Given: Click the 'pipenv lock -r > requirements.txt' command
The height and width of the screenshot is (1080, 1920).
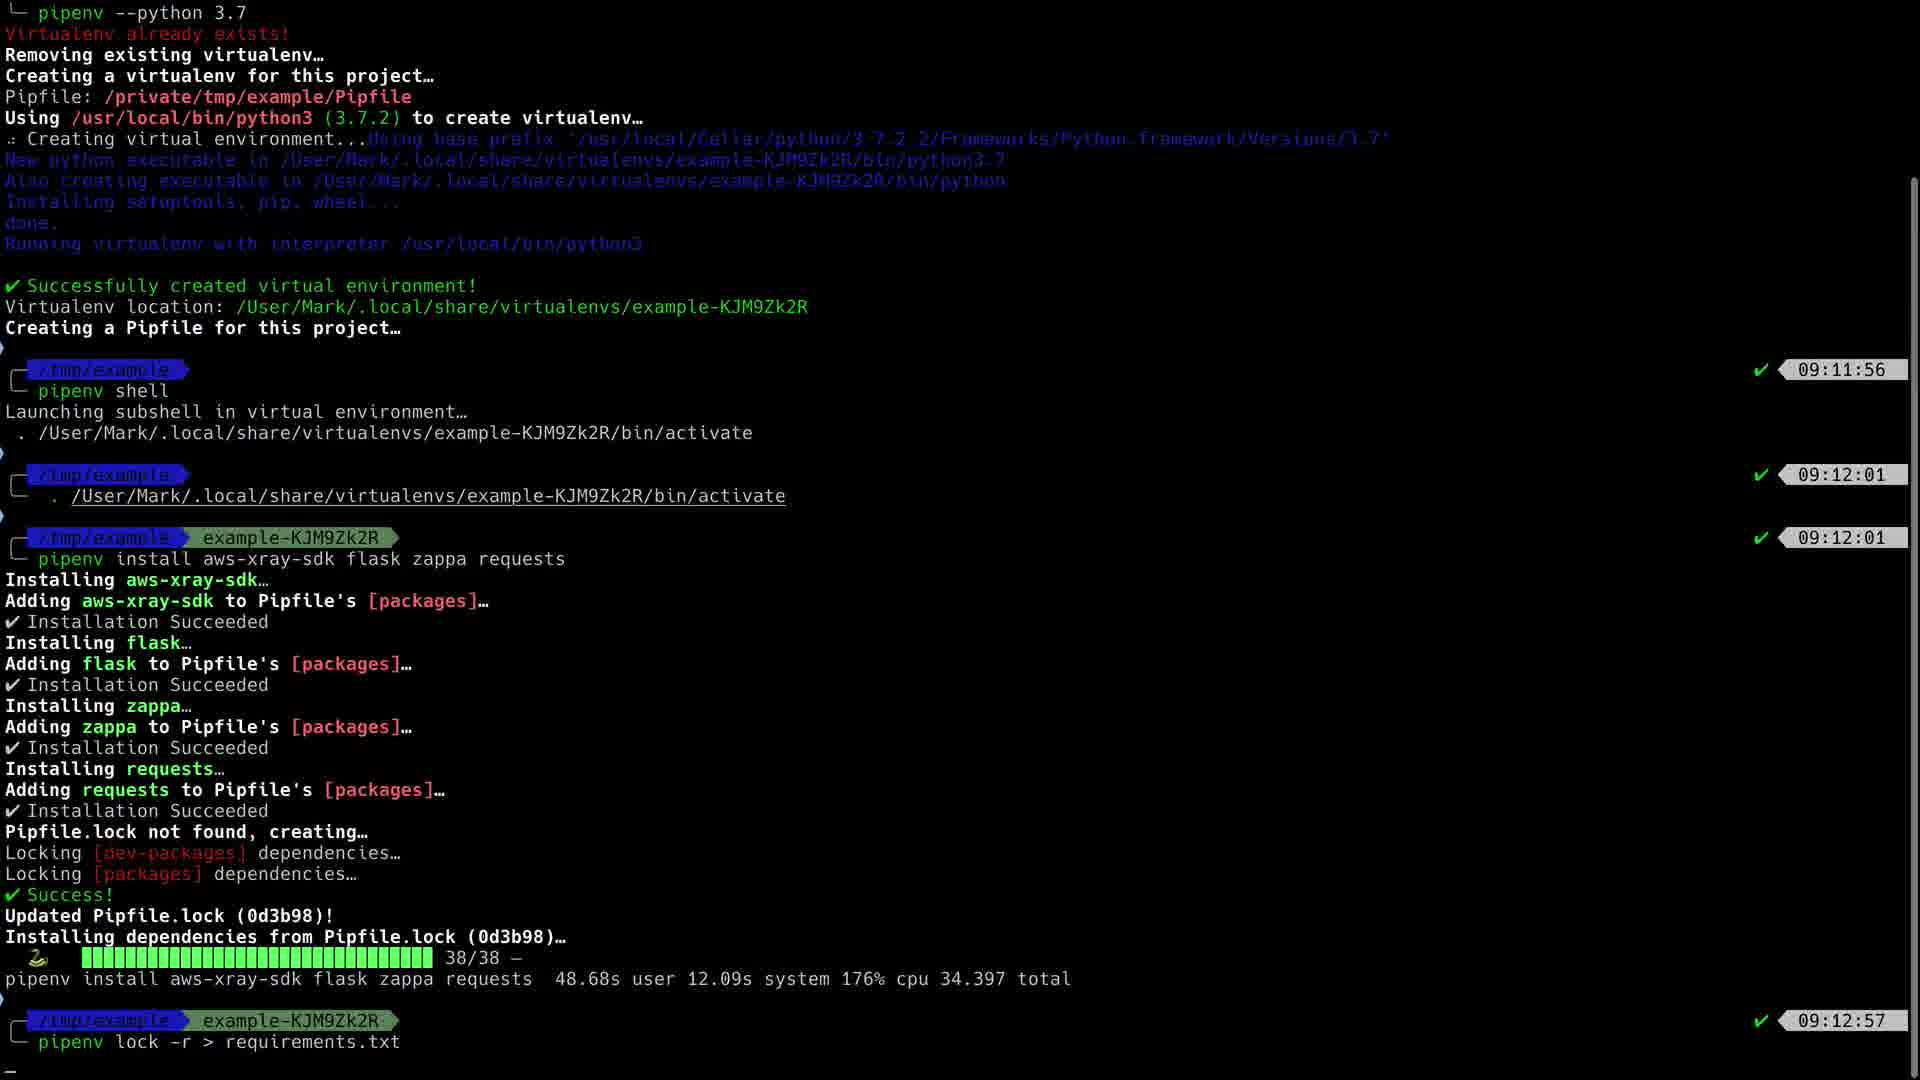Looking at the screenshot, I should 218,1042.
